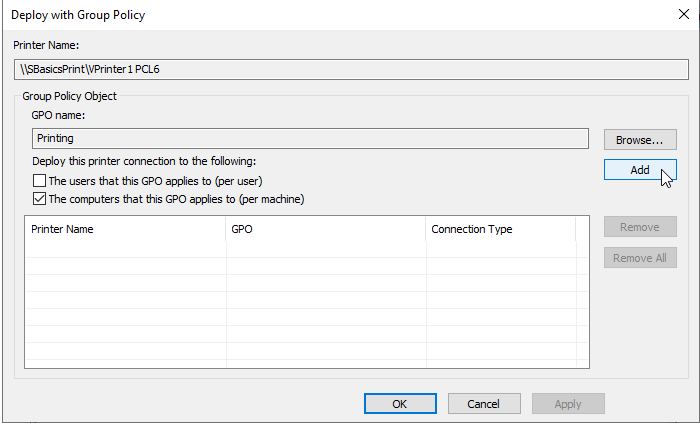Click the 'per machine' checkbox label text
The height and width of the screenshot is (423, 700).
[176, 199]
